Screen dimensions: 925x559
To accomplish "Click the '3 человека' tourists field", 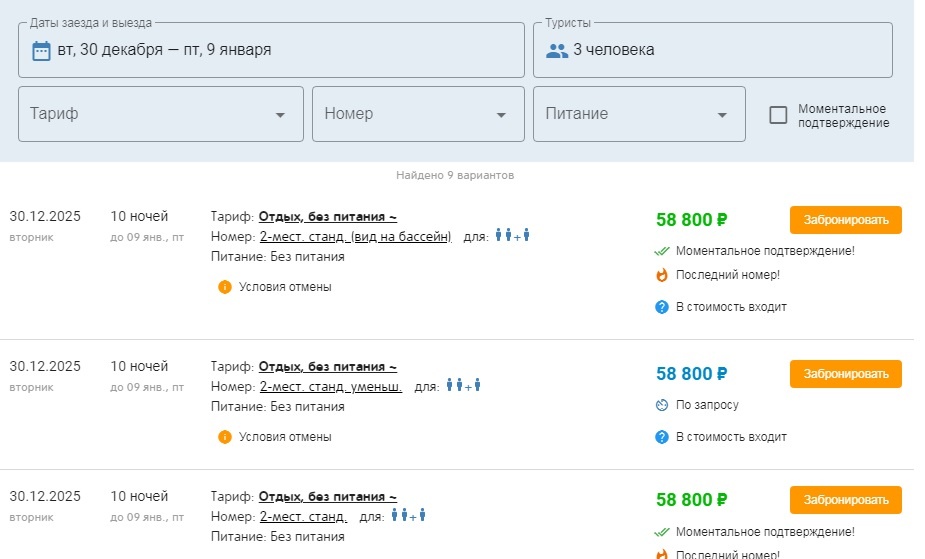I will pyautogui.click(x=712, y=50).
